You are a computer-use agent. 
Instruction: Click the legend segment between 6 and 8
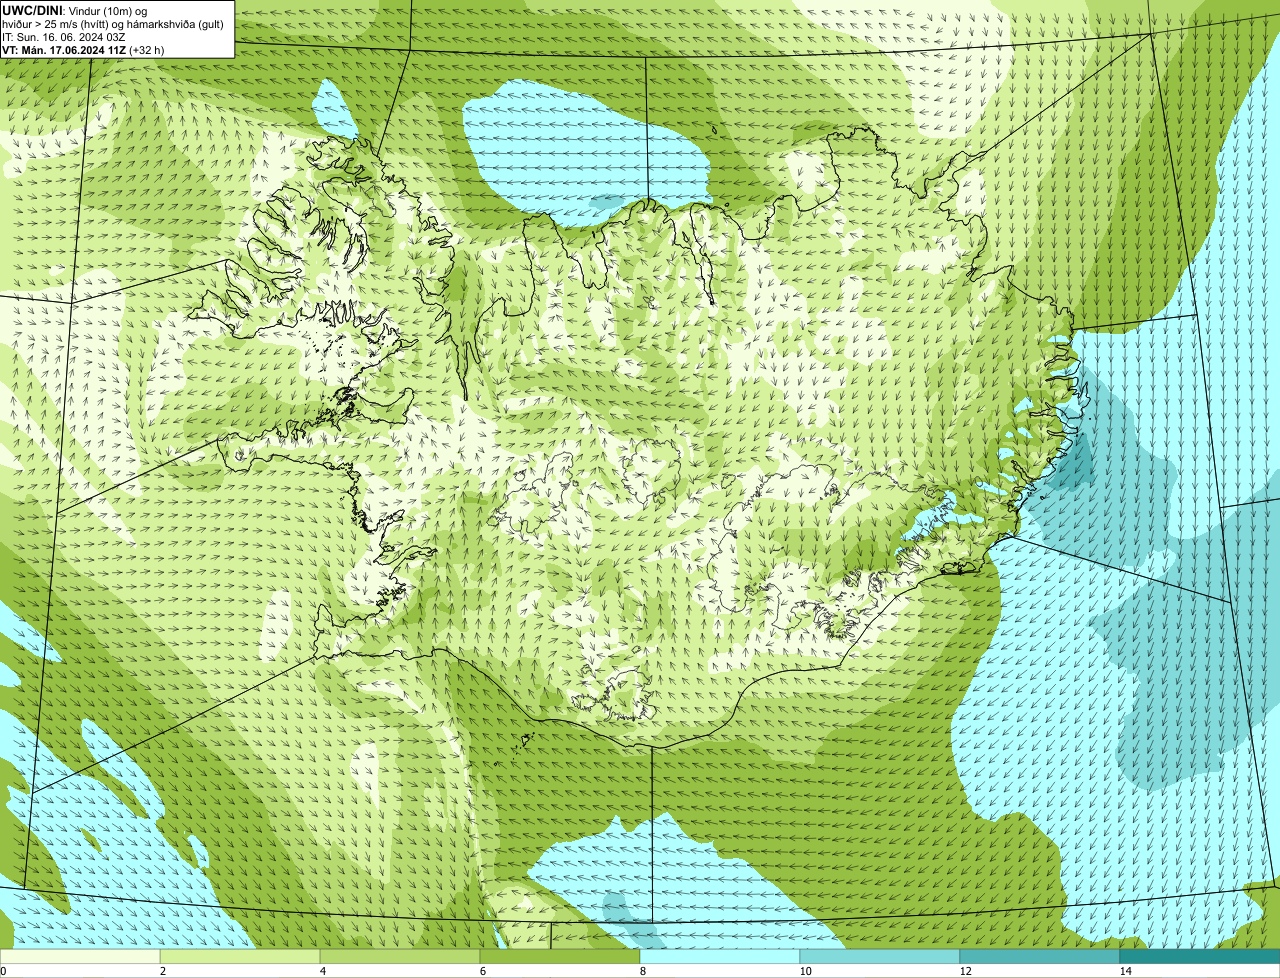(560, 956)
